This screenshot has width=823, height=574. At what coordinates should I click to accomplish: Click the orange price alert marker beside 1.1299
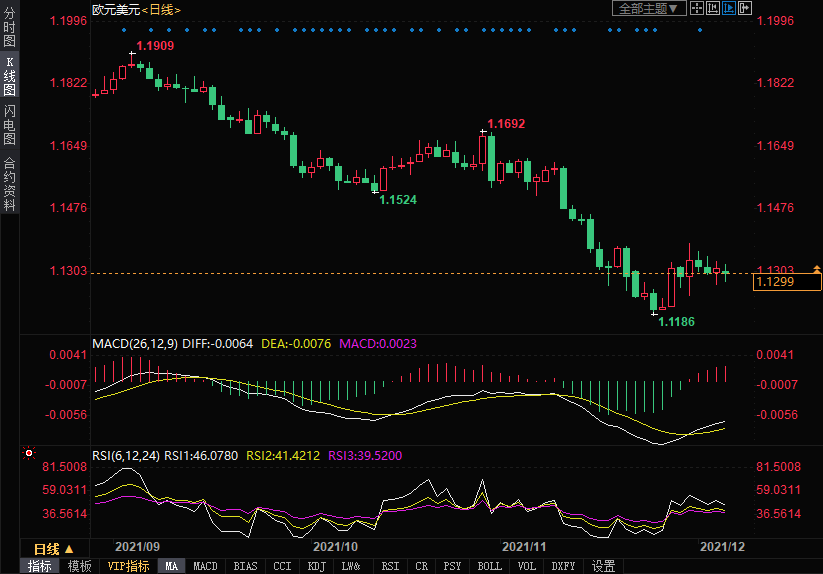coord(817,270)
